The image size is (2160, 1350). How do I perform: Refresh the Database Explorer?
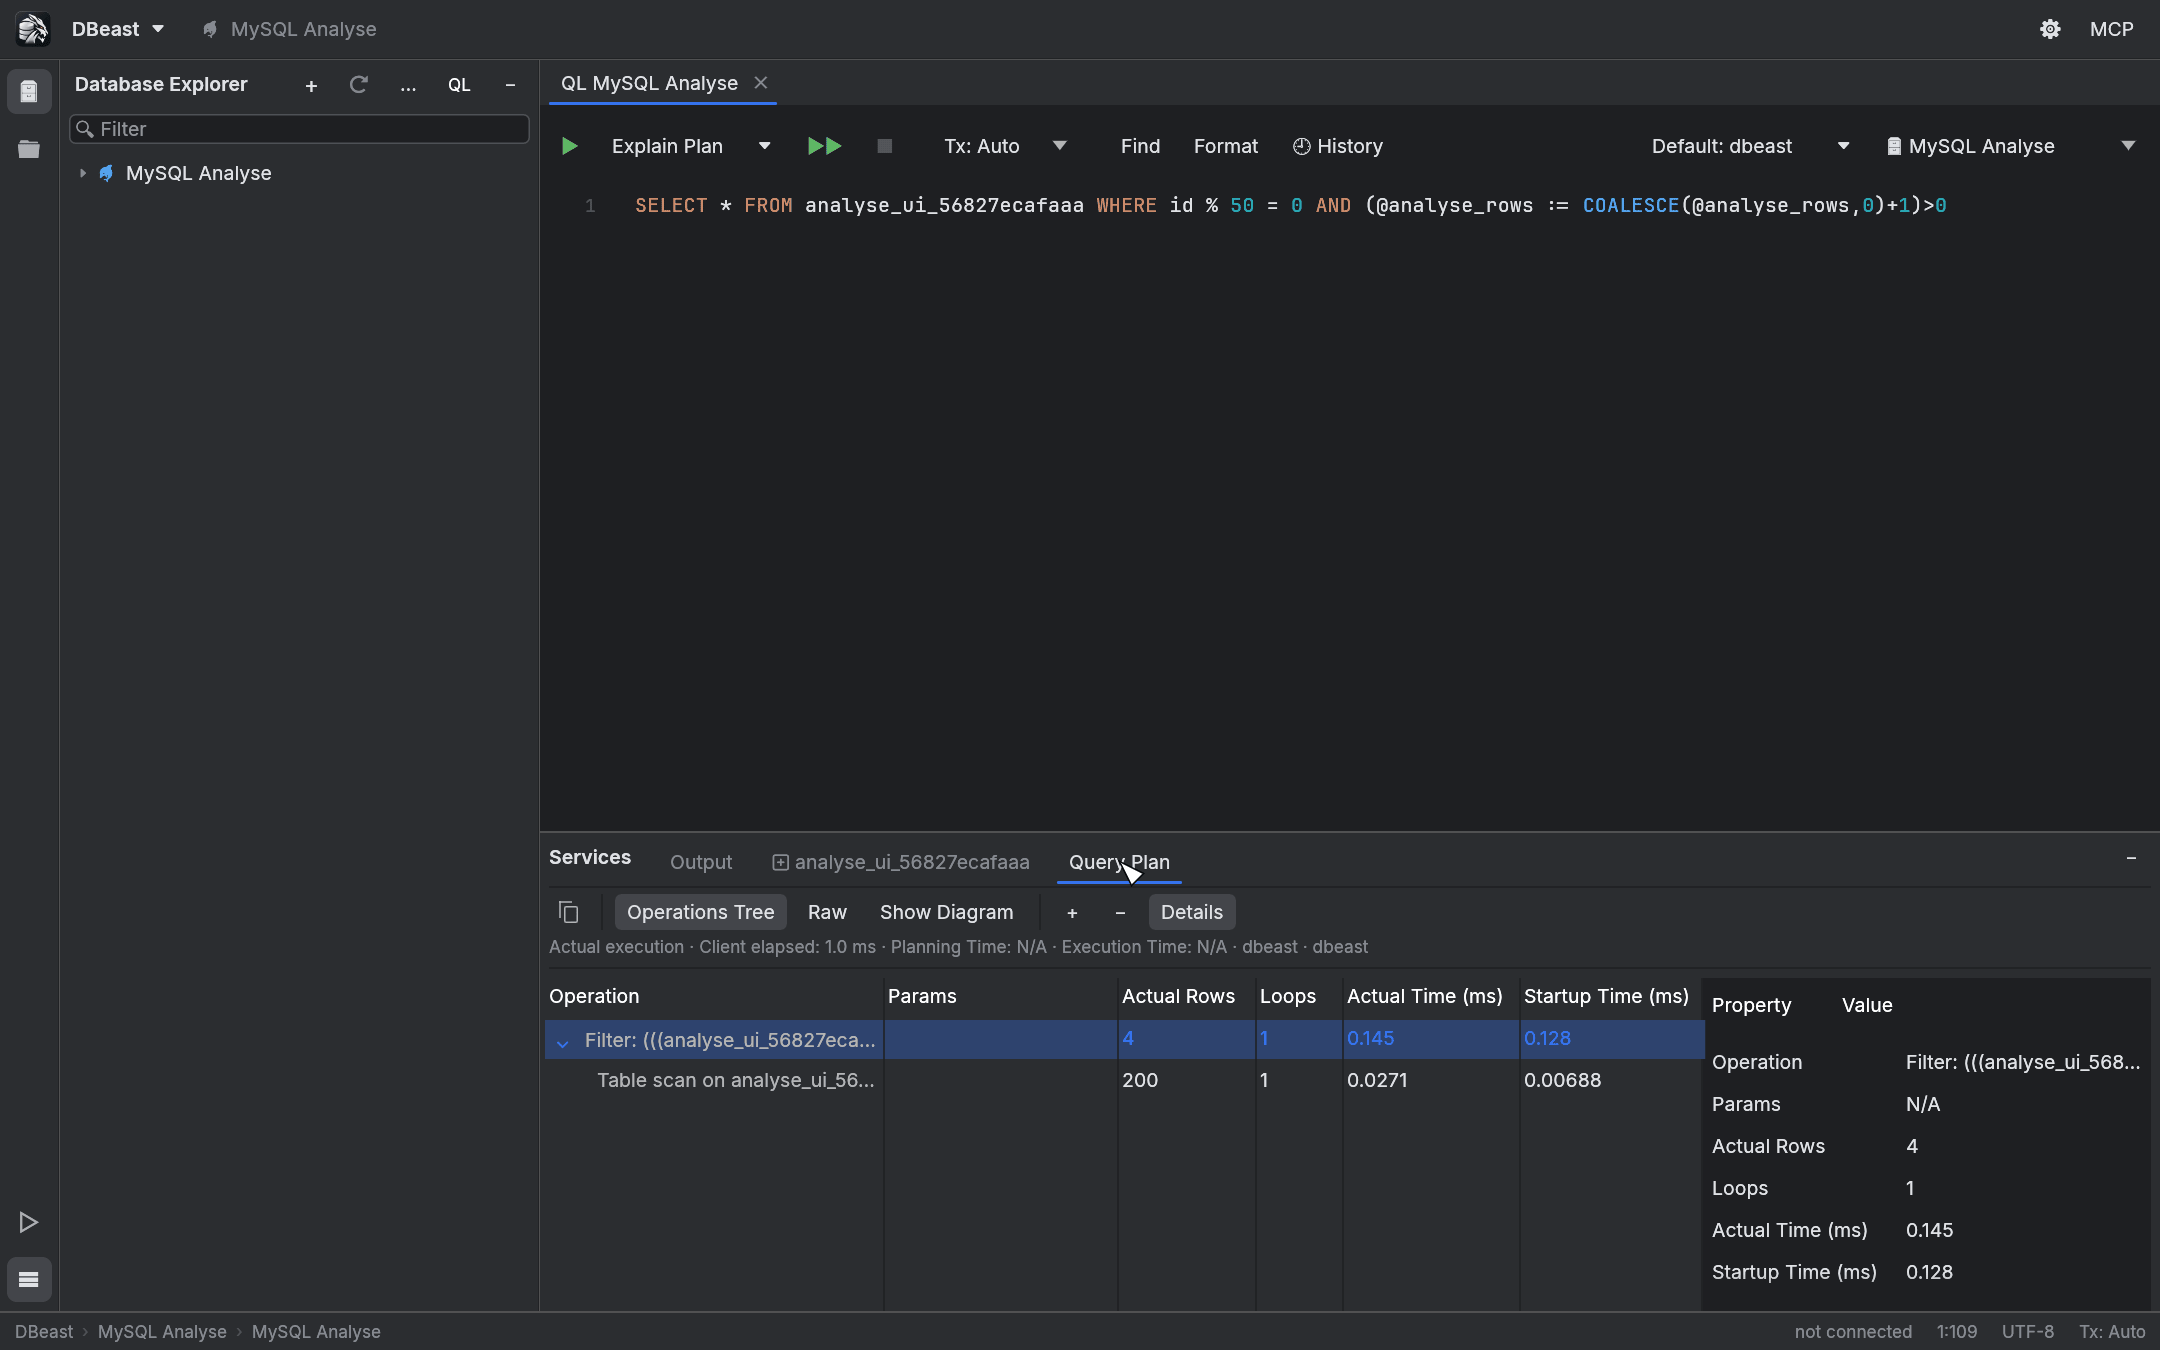359,85
